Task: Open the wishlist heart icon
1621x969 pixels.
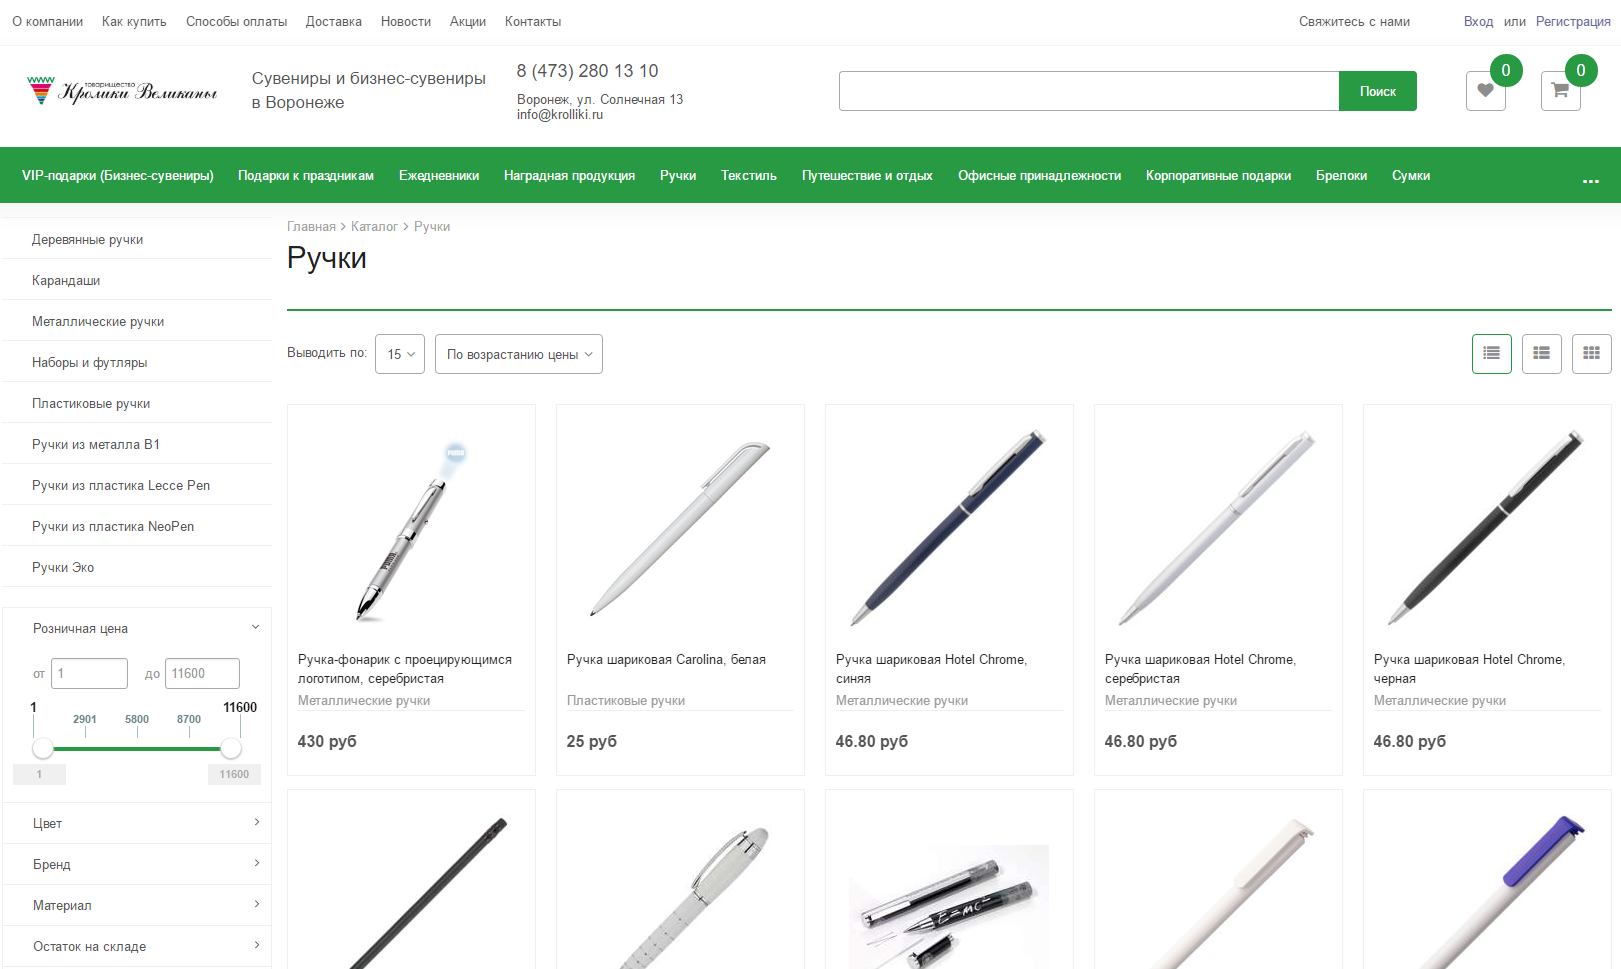Action: click(x=1485, y=91)
